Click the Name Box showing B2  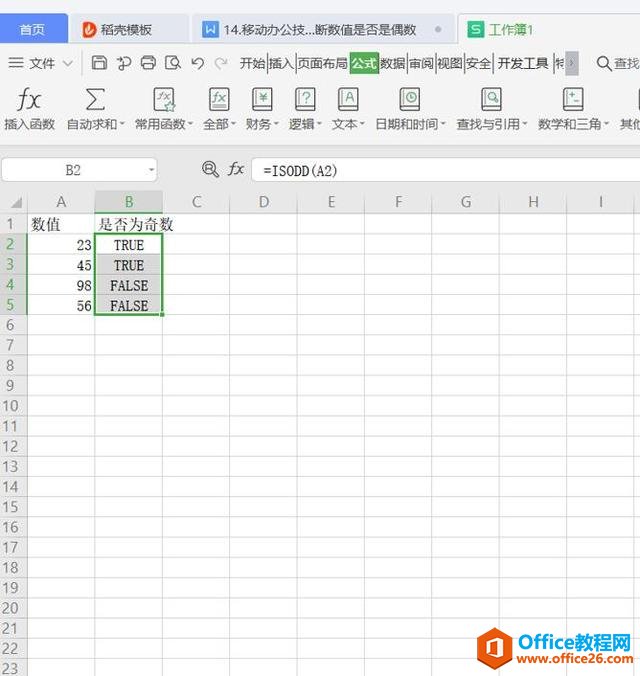73,170
